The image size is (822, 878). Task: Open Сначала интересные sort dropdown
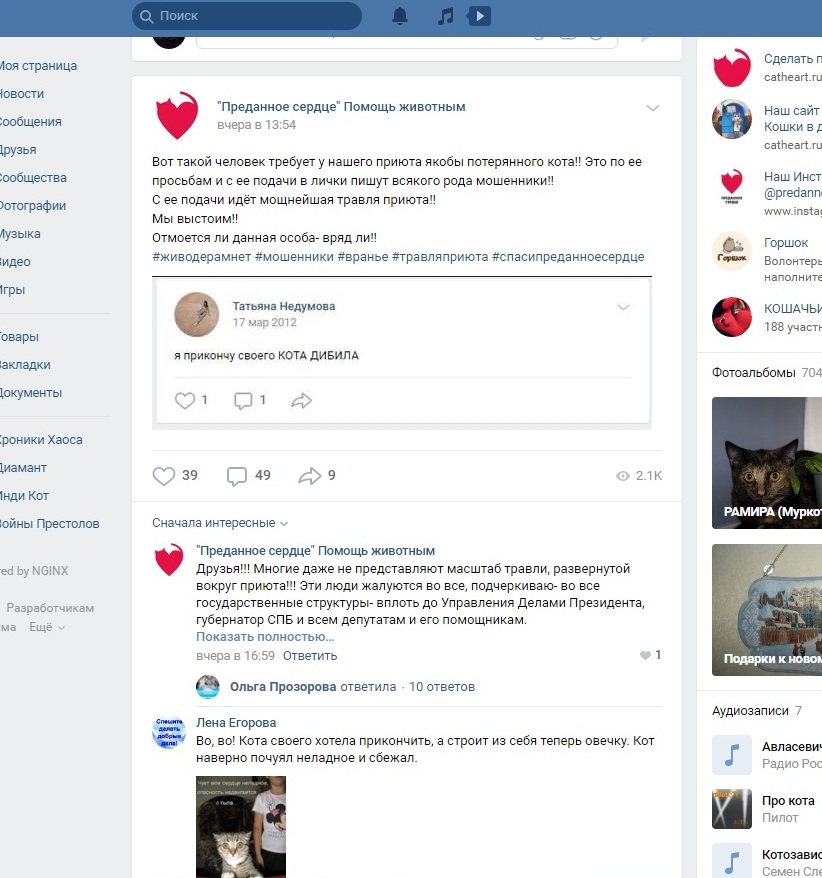[x=220, y=523]
